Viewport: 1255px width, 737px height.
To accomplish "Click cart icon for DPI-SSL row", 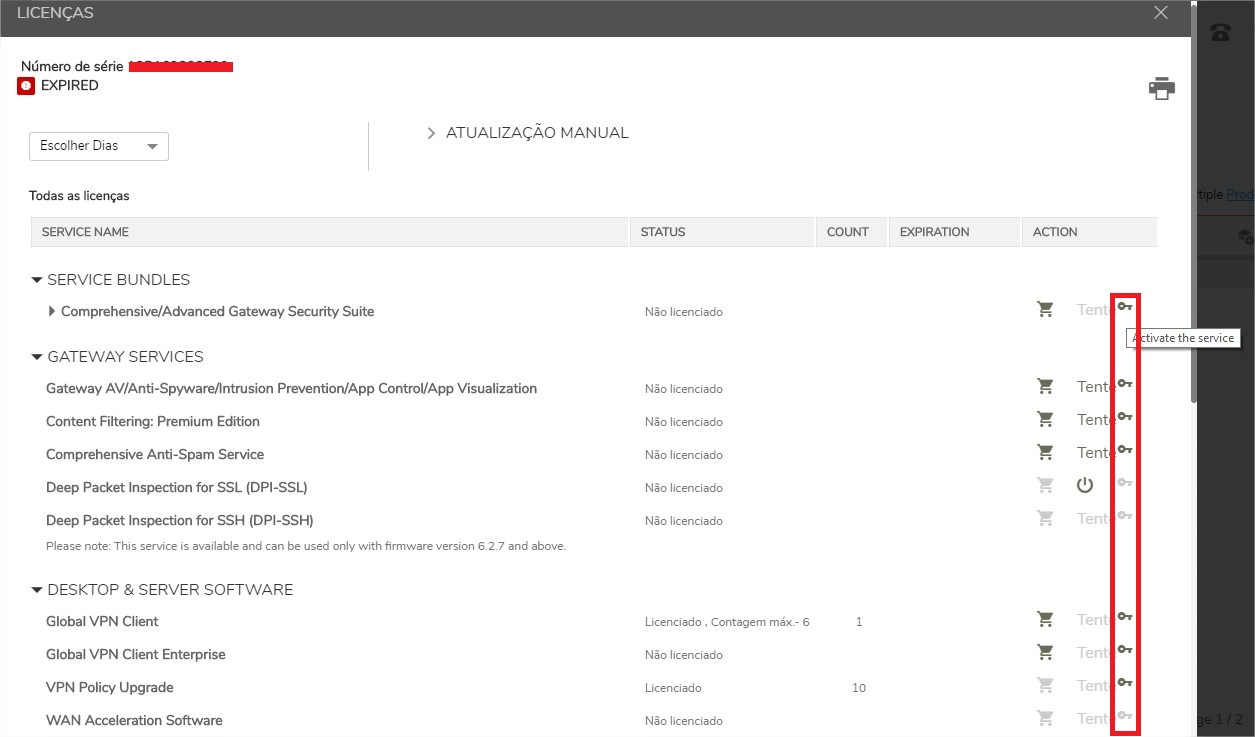I will click(x=1046, y=485).
